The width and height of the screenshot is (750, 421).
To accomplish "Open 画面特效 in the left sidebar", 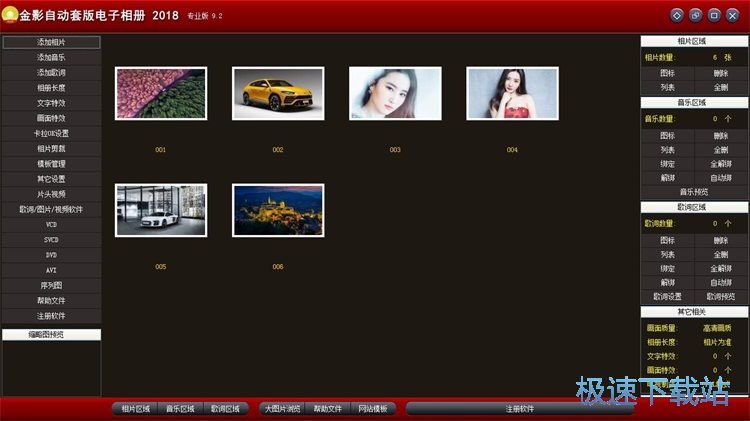I will tap(51, 118).
